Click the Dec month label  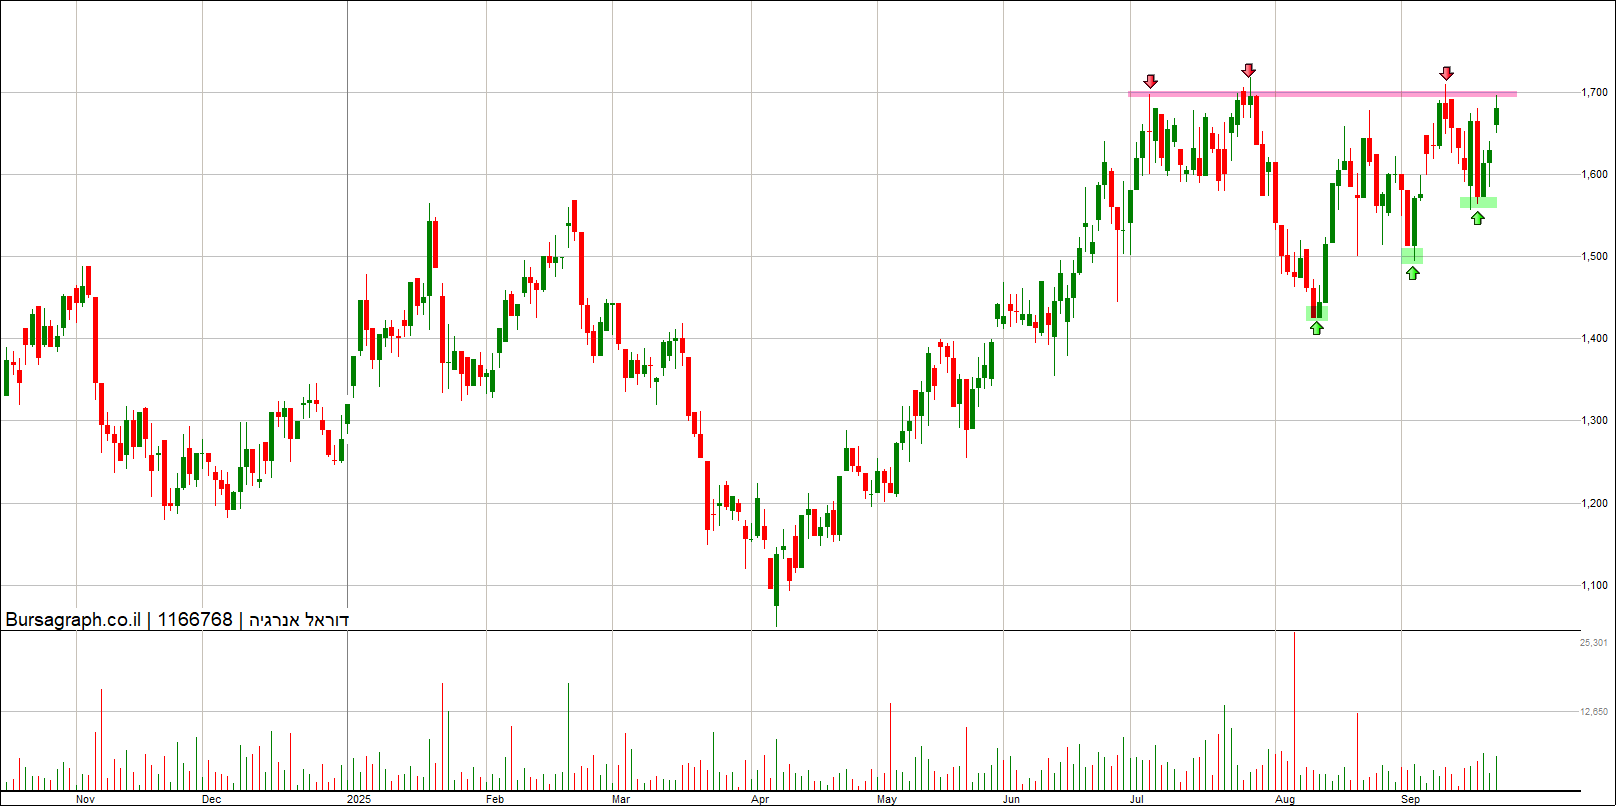point(211,799)
